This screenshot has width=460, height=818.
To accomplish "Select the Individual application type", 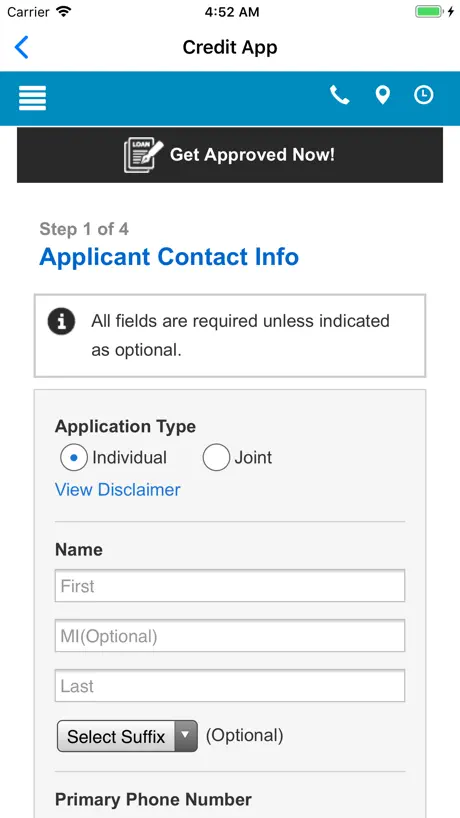I will tap(74, 458).
